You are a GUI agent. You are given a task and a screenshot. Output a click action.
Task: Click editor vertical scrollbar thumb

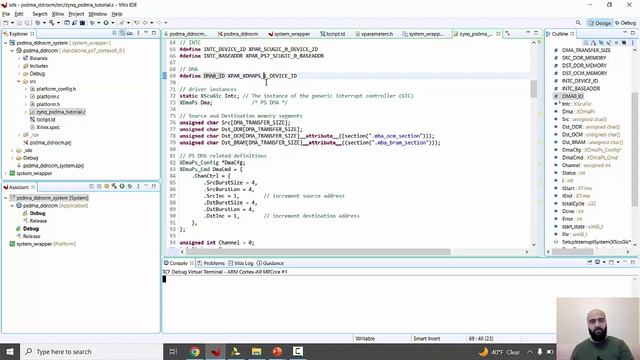pos(533,89)
